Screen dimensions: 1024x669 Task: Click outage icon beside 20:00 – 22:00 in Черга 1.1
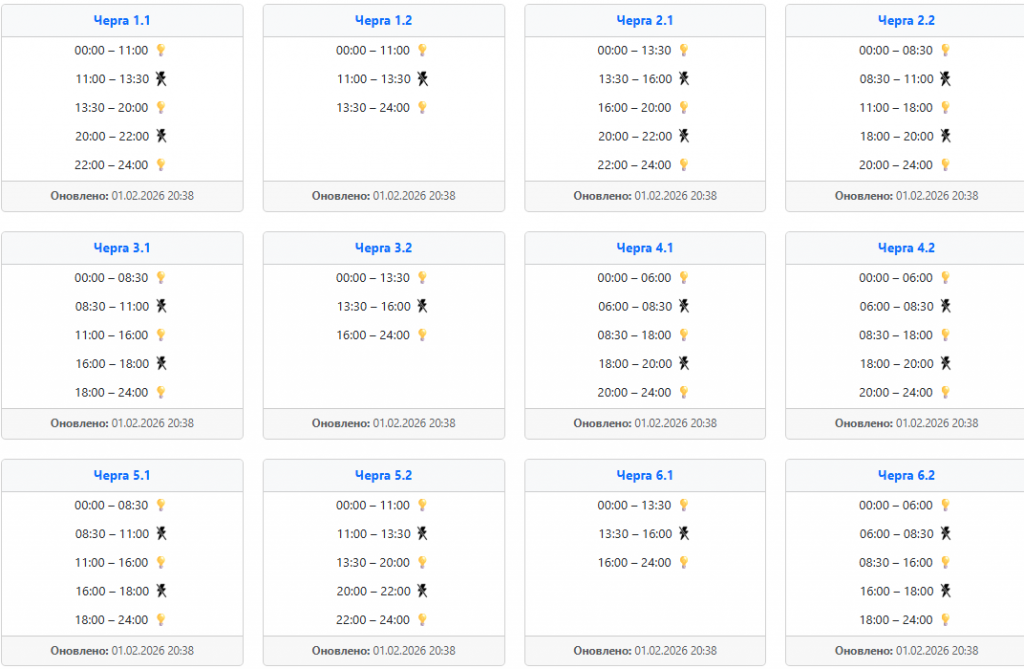(160, 136)
